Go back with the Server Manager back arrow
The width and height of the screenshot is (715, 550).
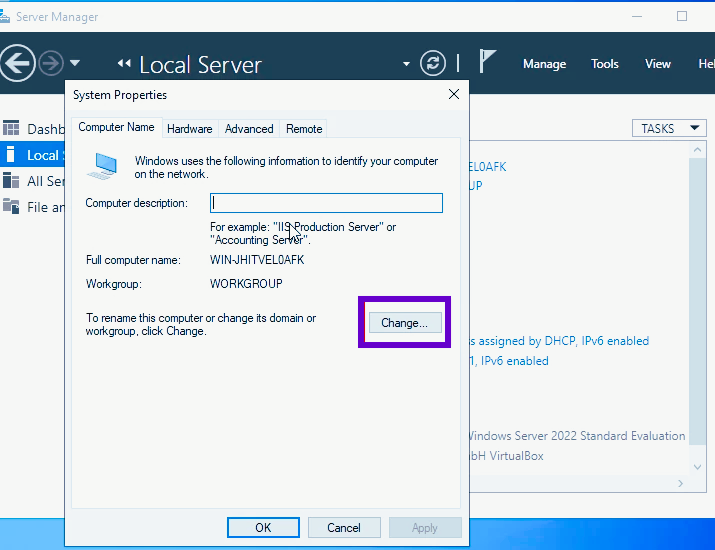17,63
